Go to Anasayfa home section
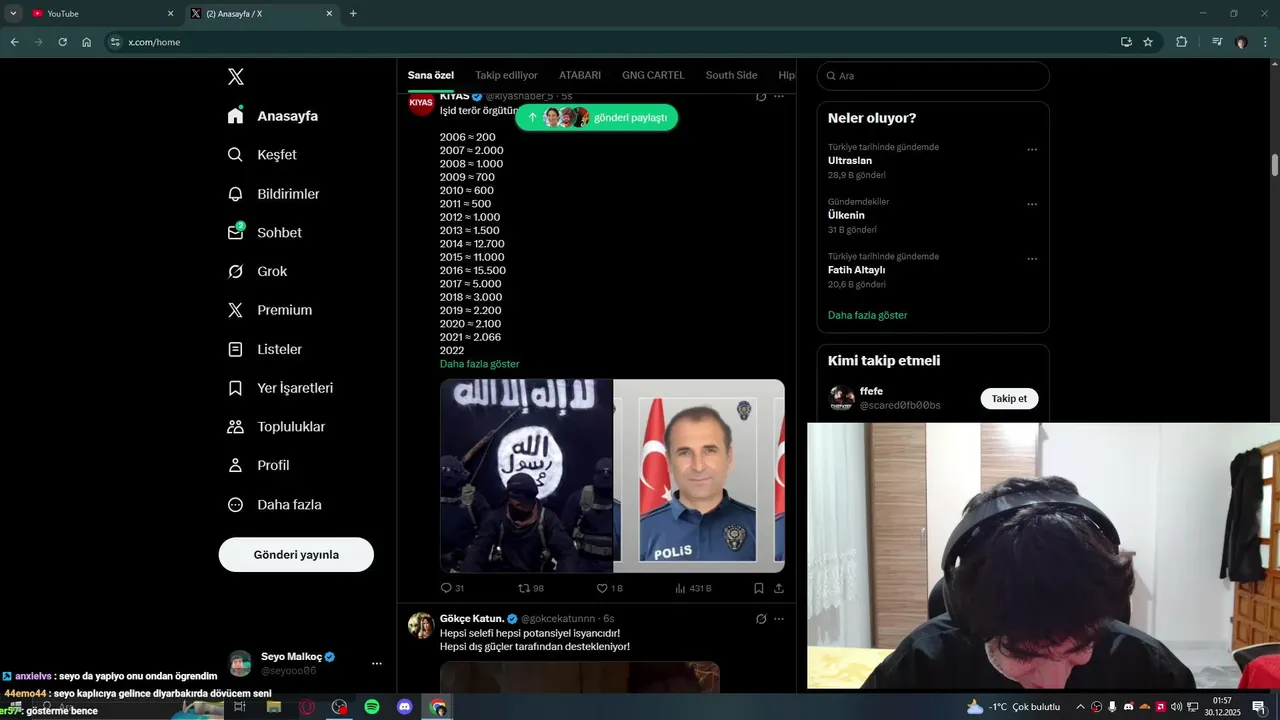This screenshot has height=720, width=1280. click(273, 116)
